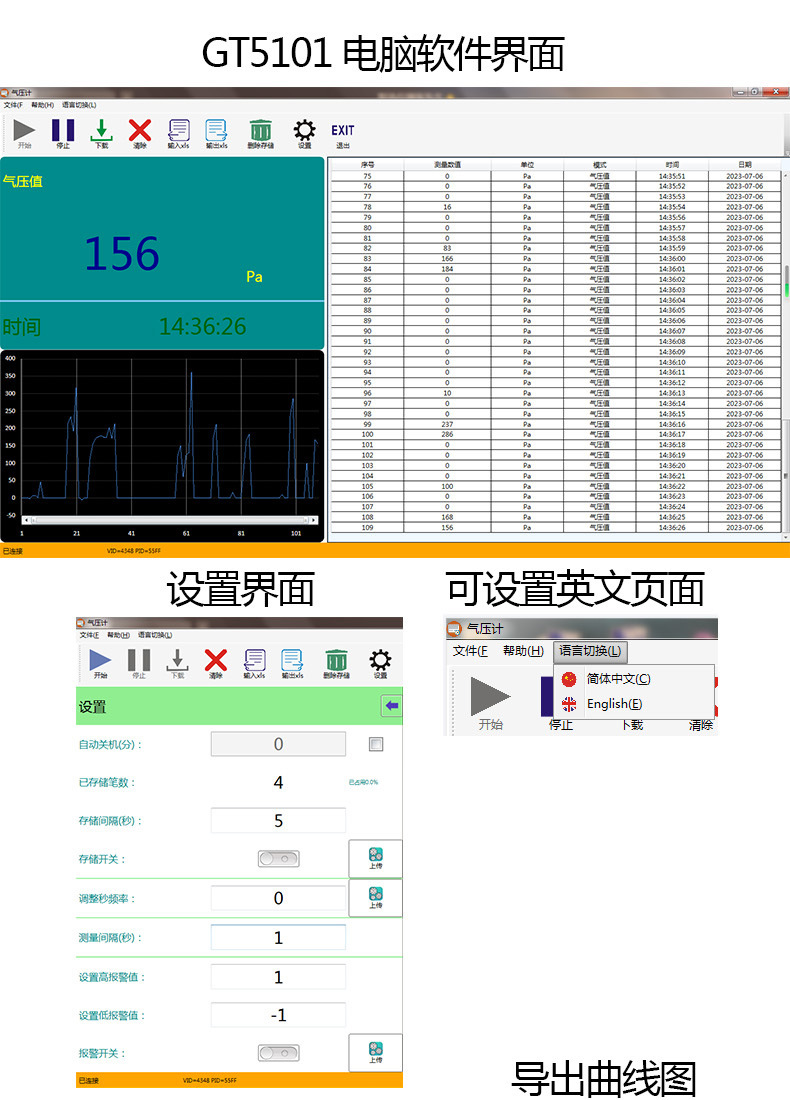
Task: Click the chart horizontal scrollbar track
Action: (x=170, y=521)
